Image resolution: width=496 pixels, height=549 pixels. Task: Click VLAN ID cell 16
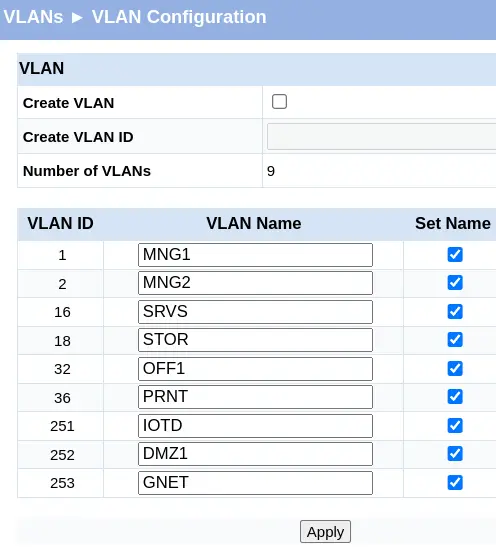(62, 312)
